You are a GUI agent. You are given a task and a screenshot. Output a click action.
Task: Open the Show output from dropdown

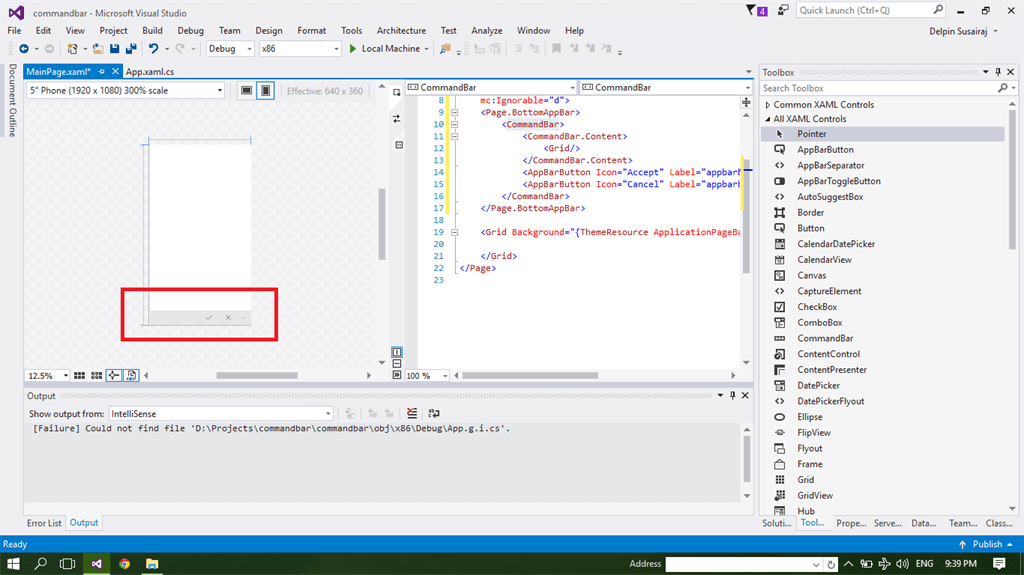pos(221,413)
